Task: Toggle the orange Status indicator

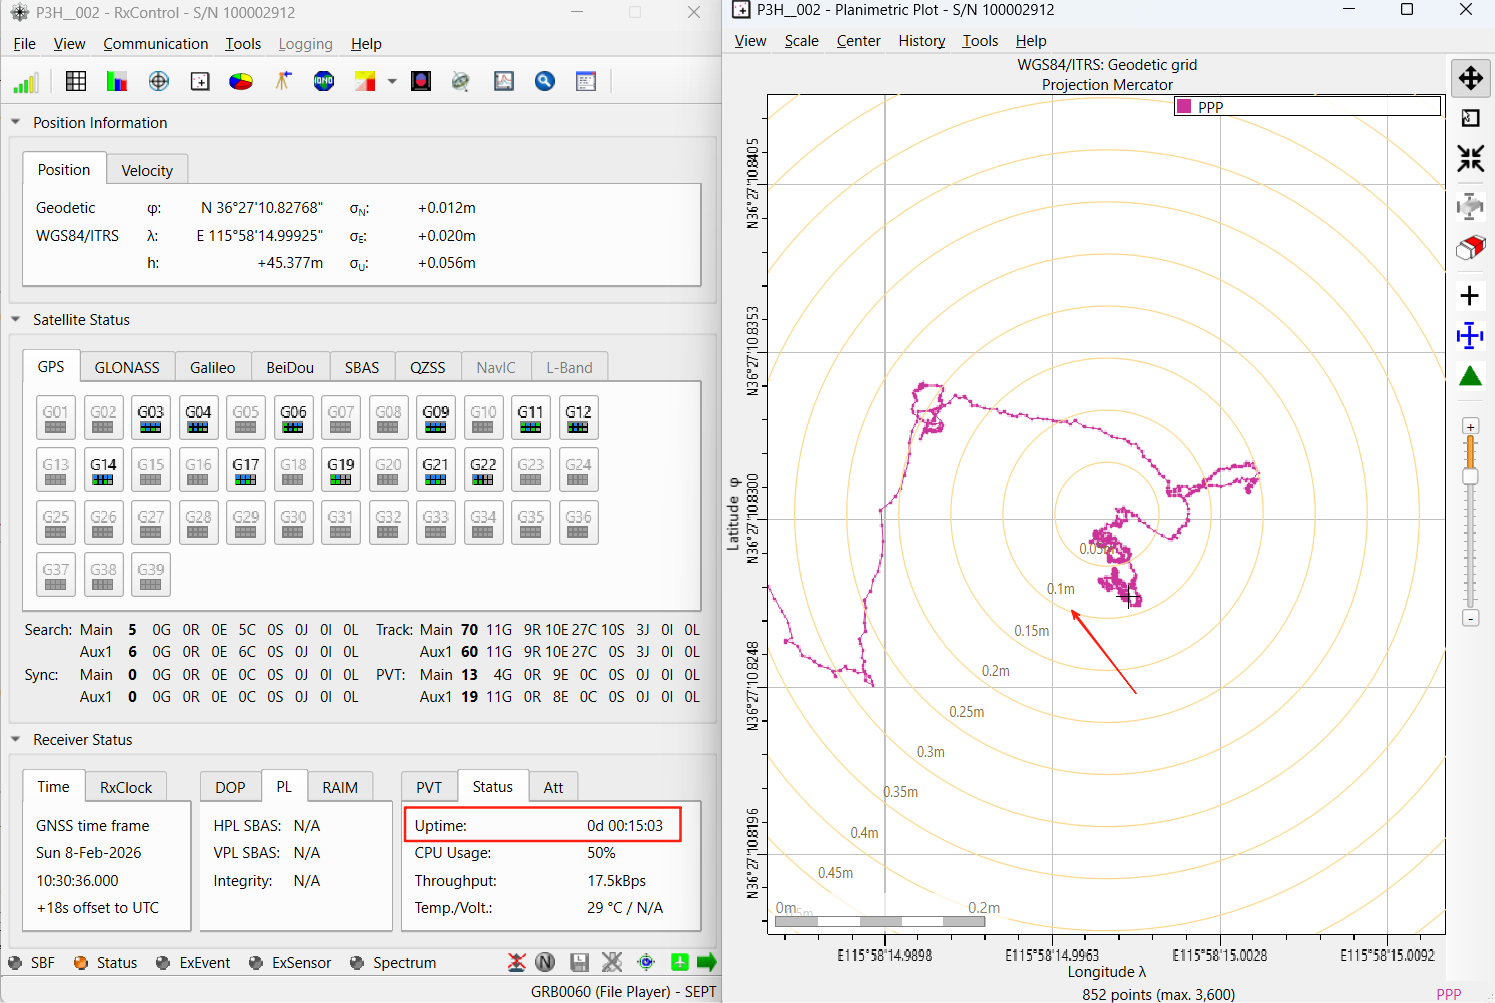Action: [105, 963]
